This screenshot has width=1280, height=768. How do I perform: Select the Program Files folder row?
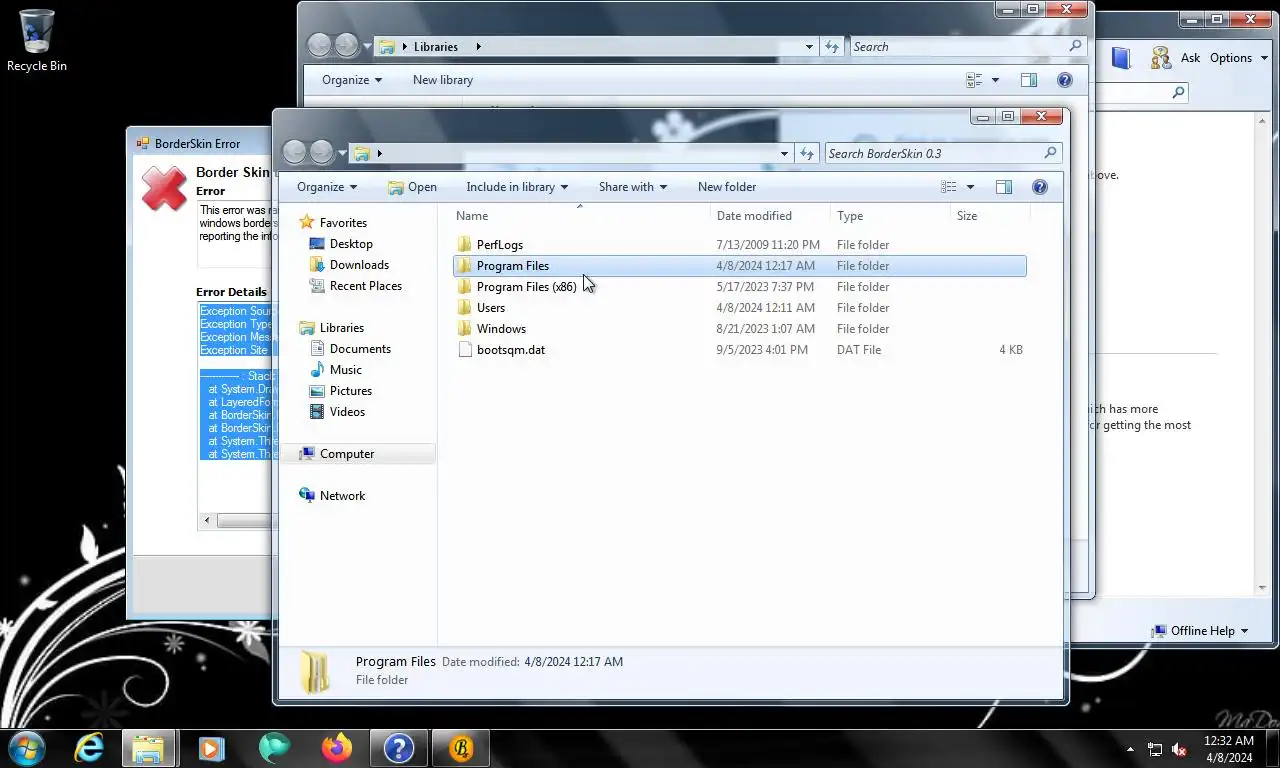tap(740, 266)
